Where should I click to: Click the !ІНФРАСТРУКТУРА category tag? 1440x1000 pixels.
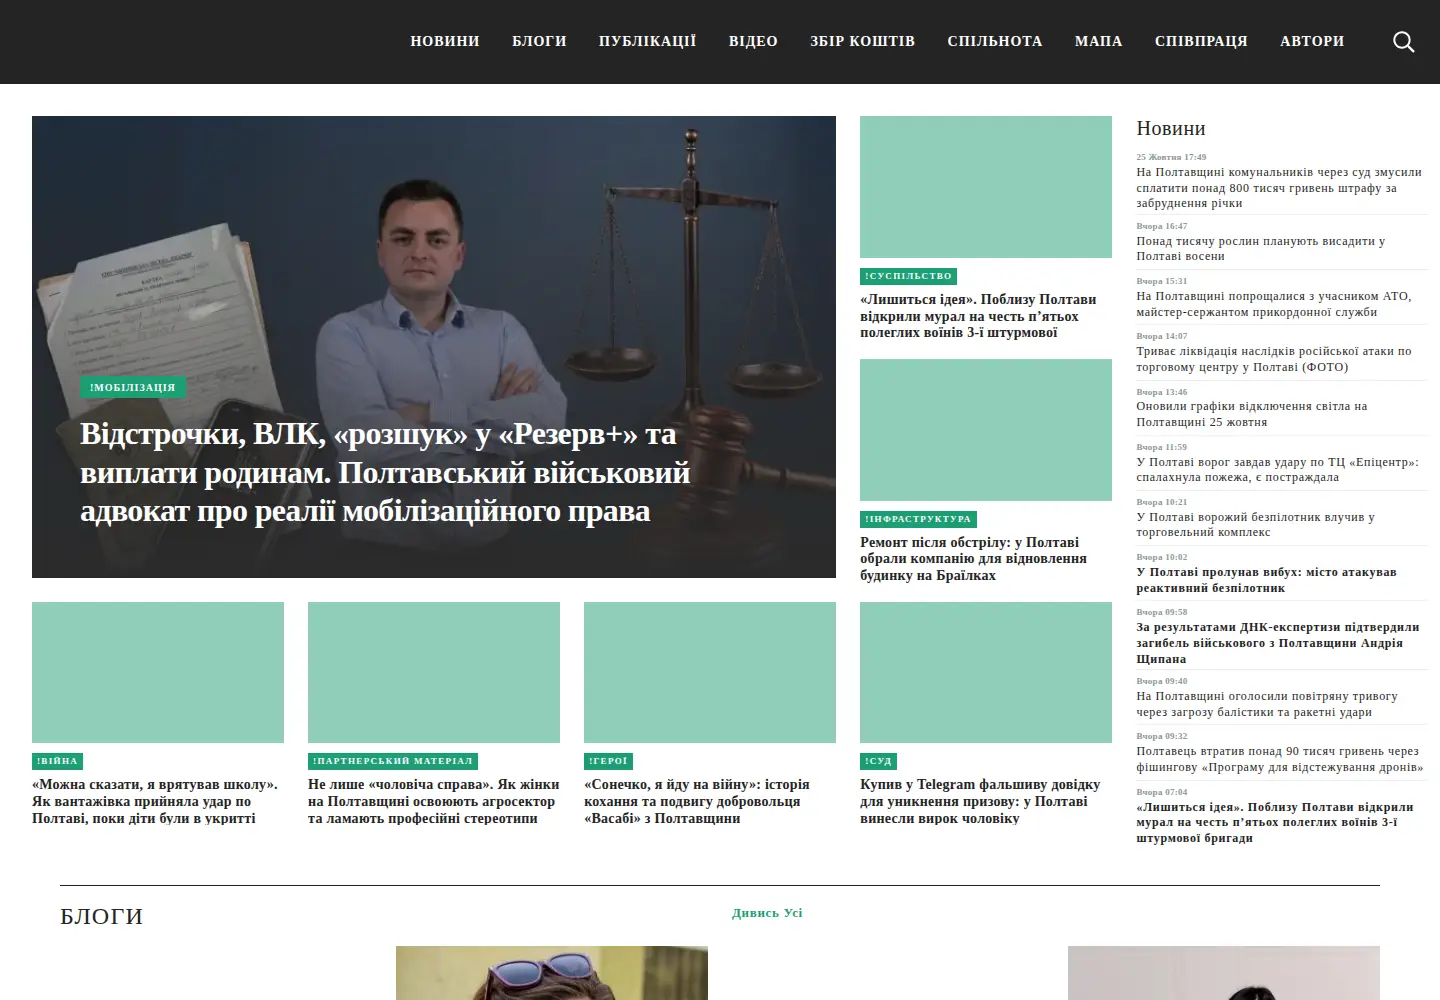tap(918, 519)
